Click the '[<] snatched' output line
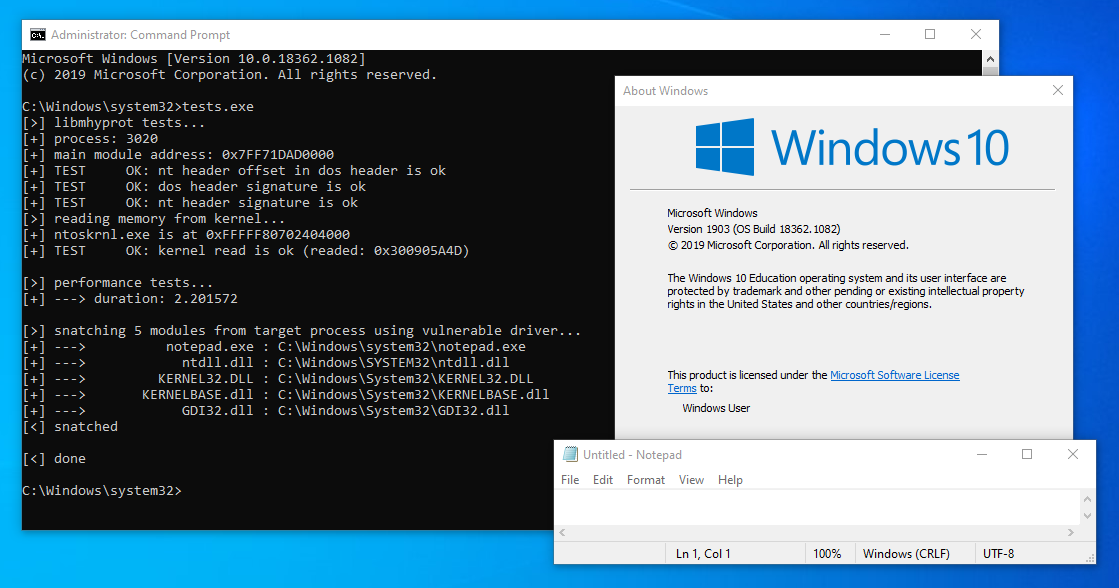The width and height of the screenshot is (1119, 588). [x=70, y=426]
